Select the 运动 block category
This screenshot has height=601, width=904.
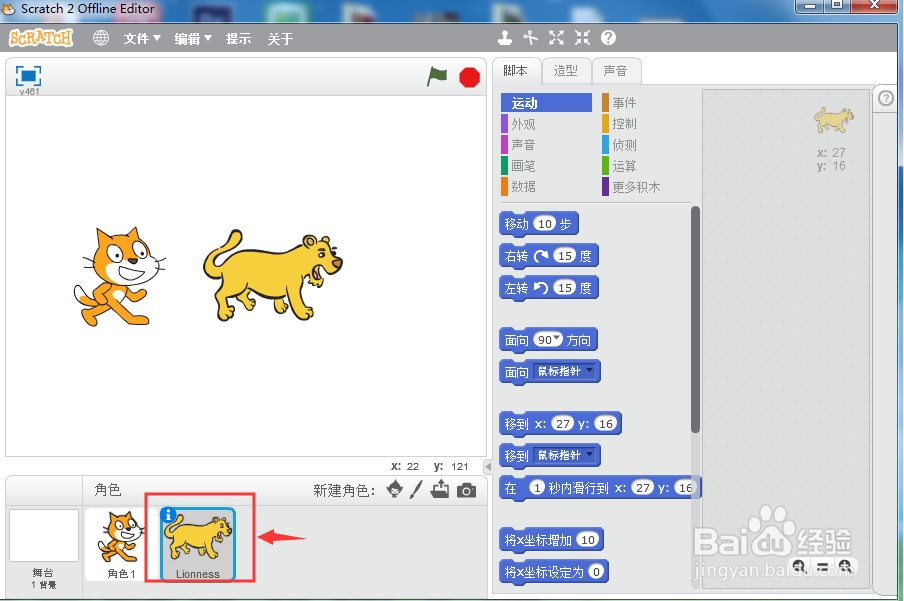click(x=546, y=103)
